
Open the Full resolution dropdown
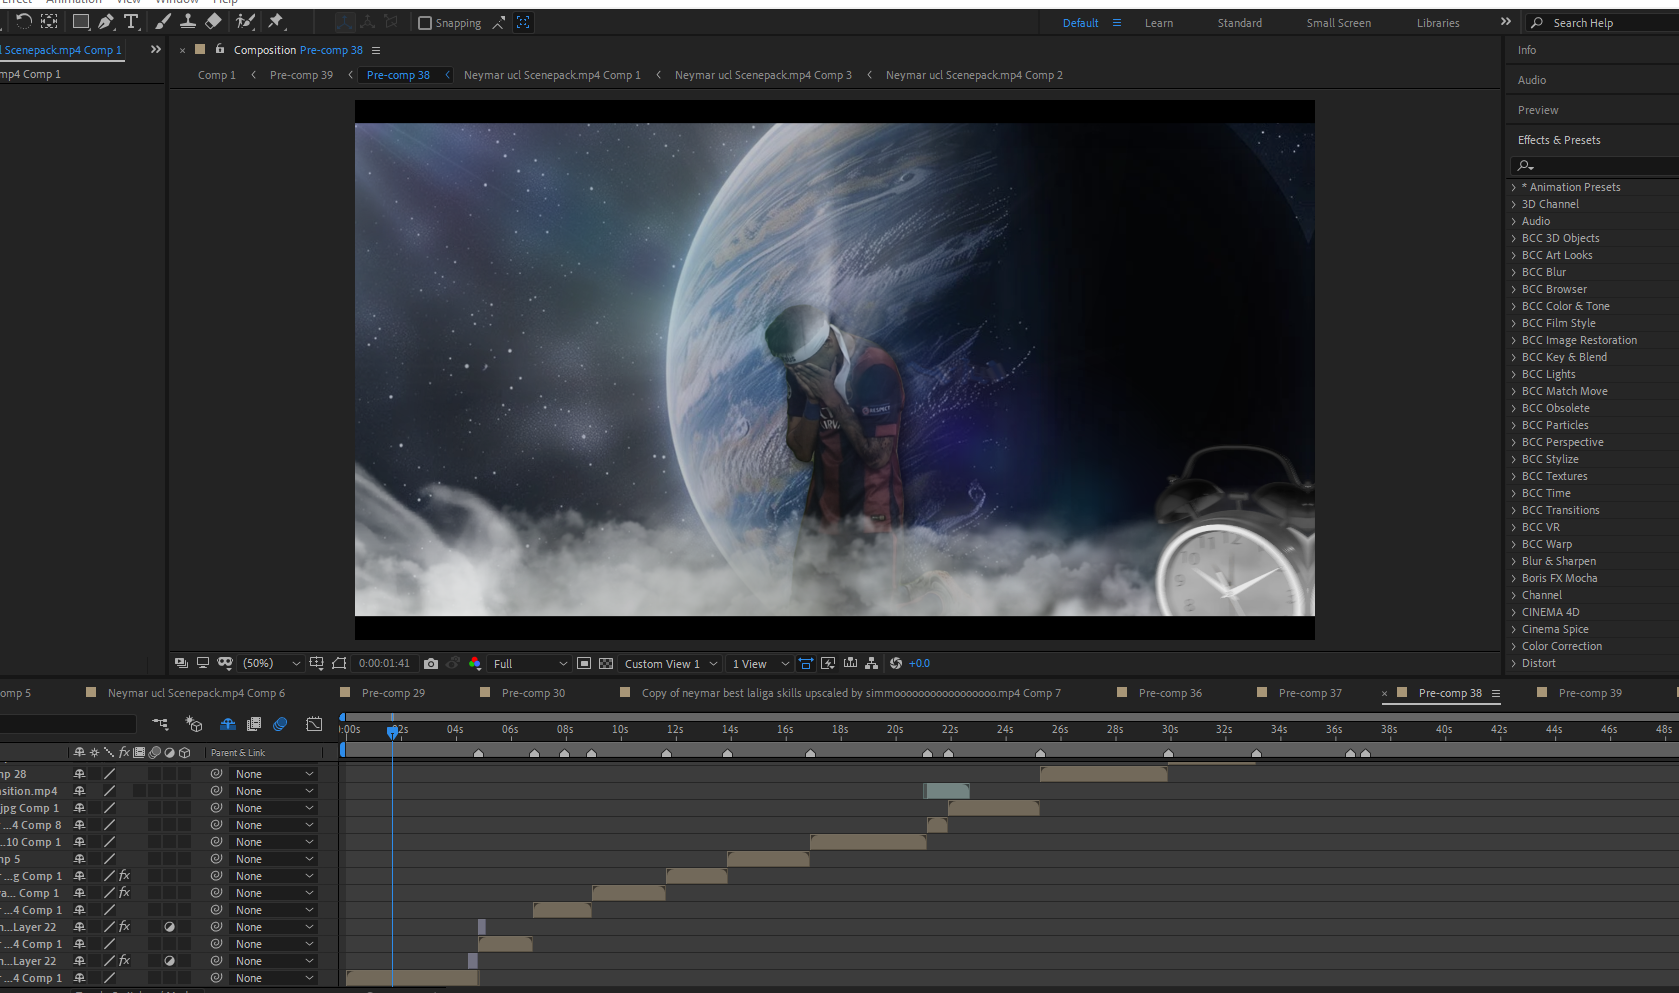pos(530,664)
